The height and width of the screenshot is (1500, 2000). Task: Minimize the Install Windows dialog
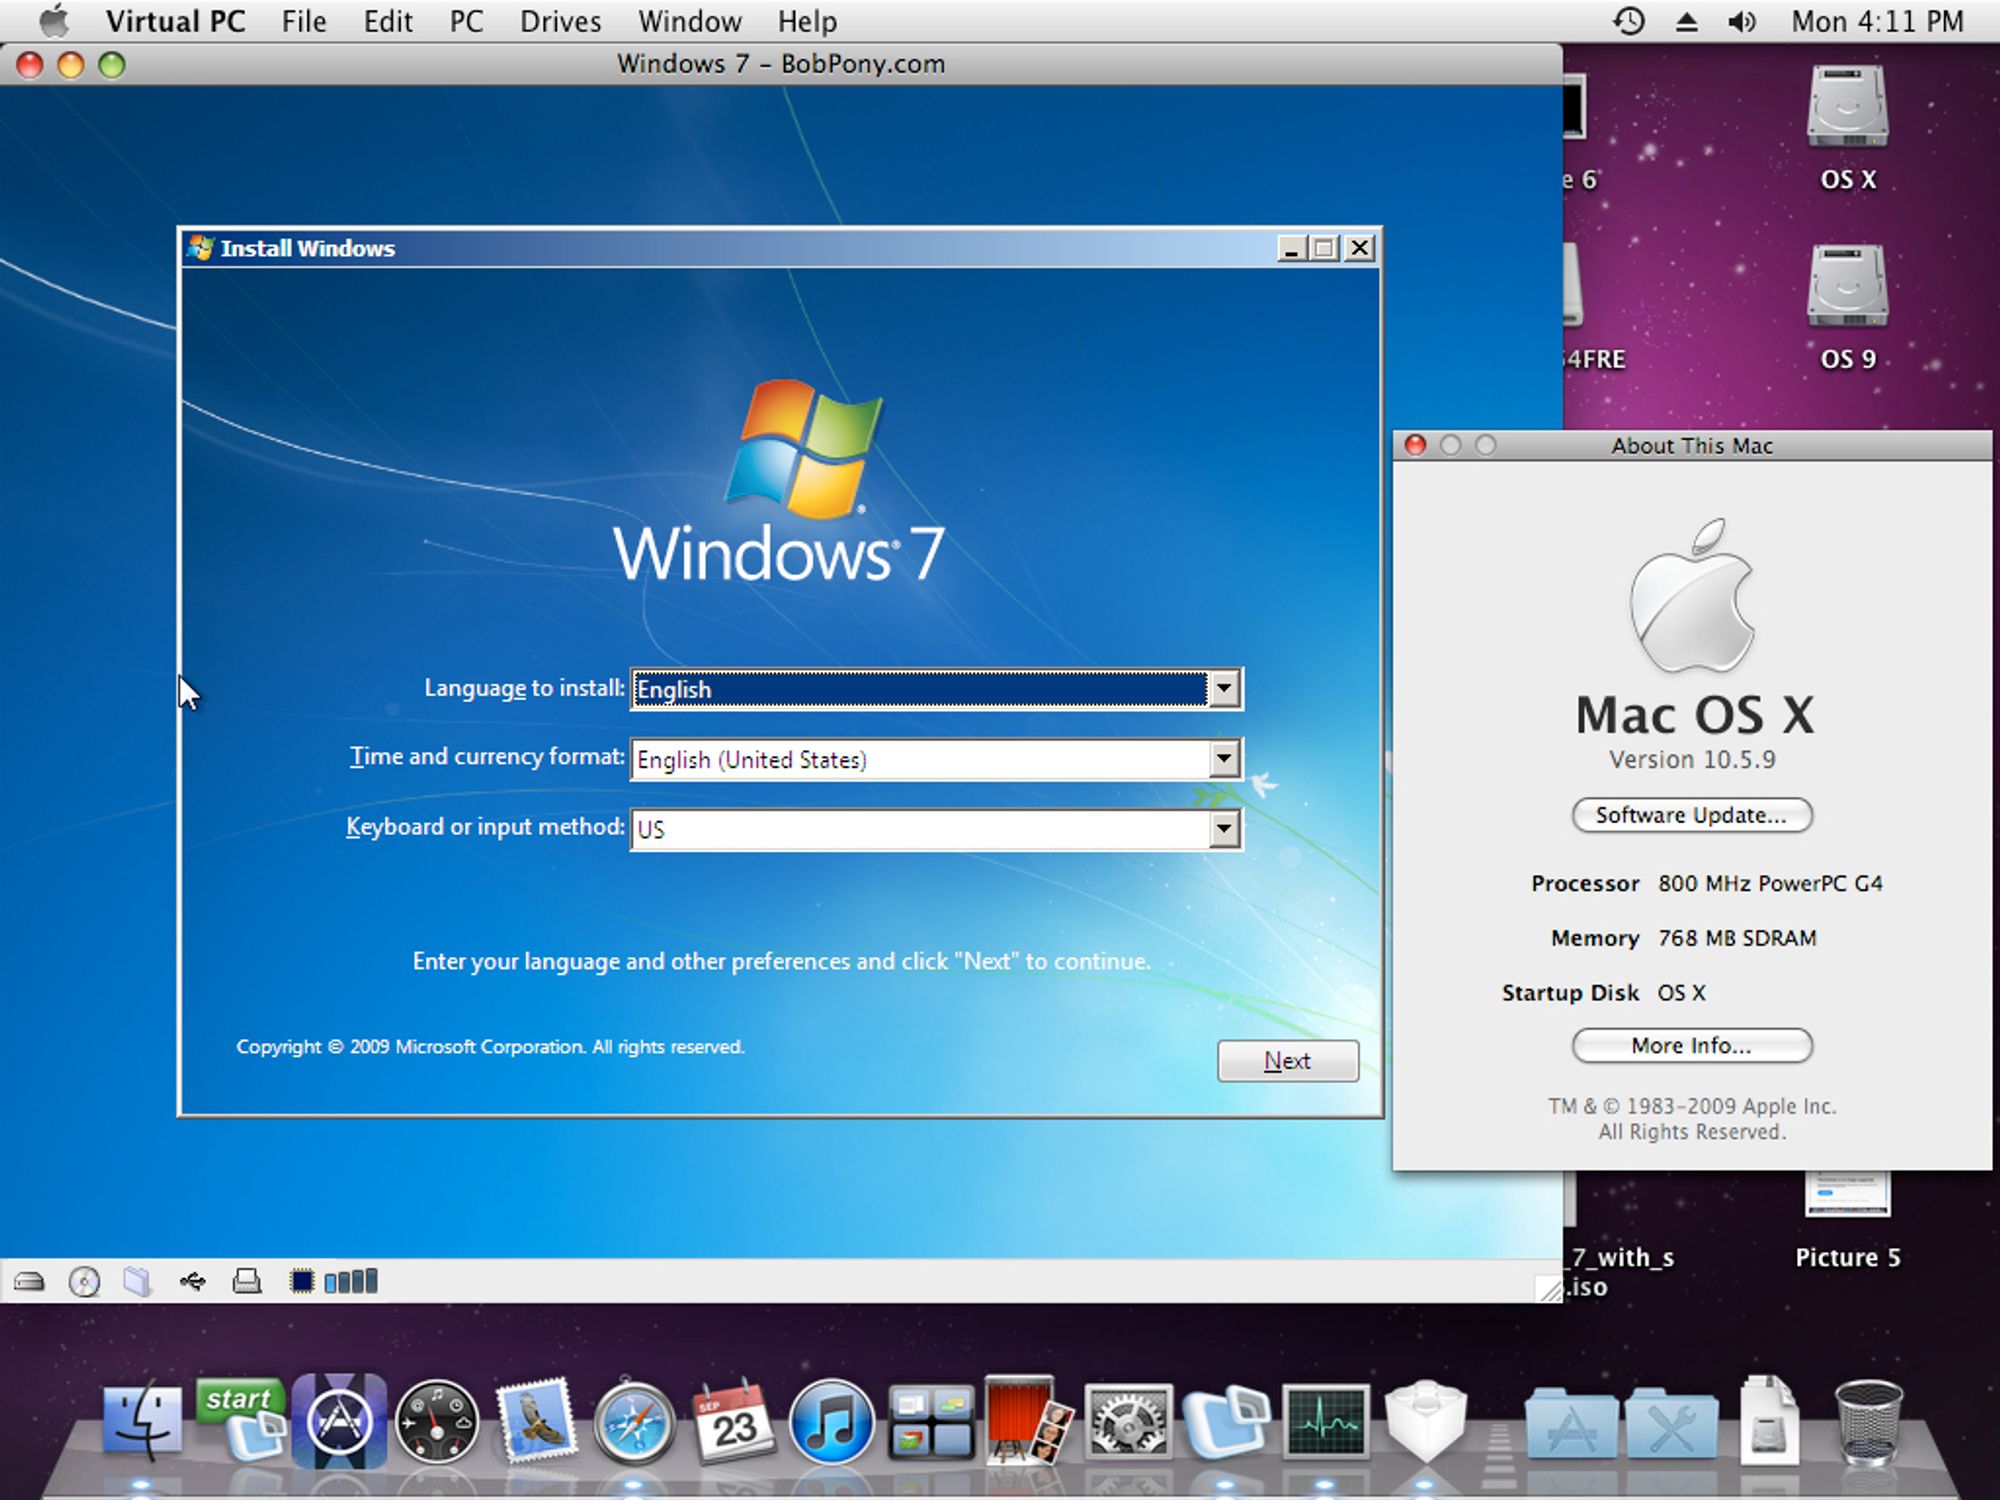[x=1292, y=248]
